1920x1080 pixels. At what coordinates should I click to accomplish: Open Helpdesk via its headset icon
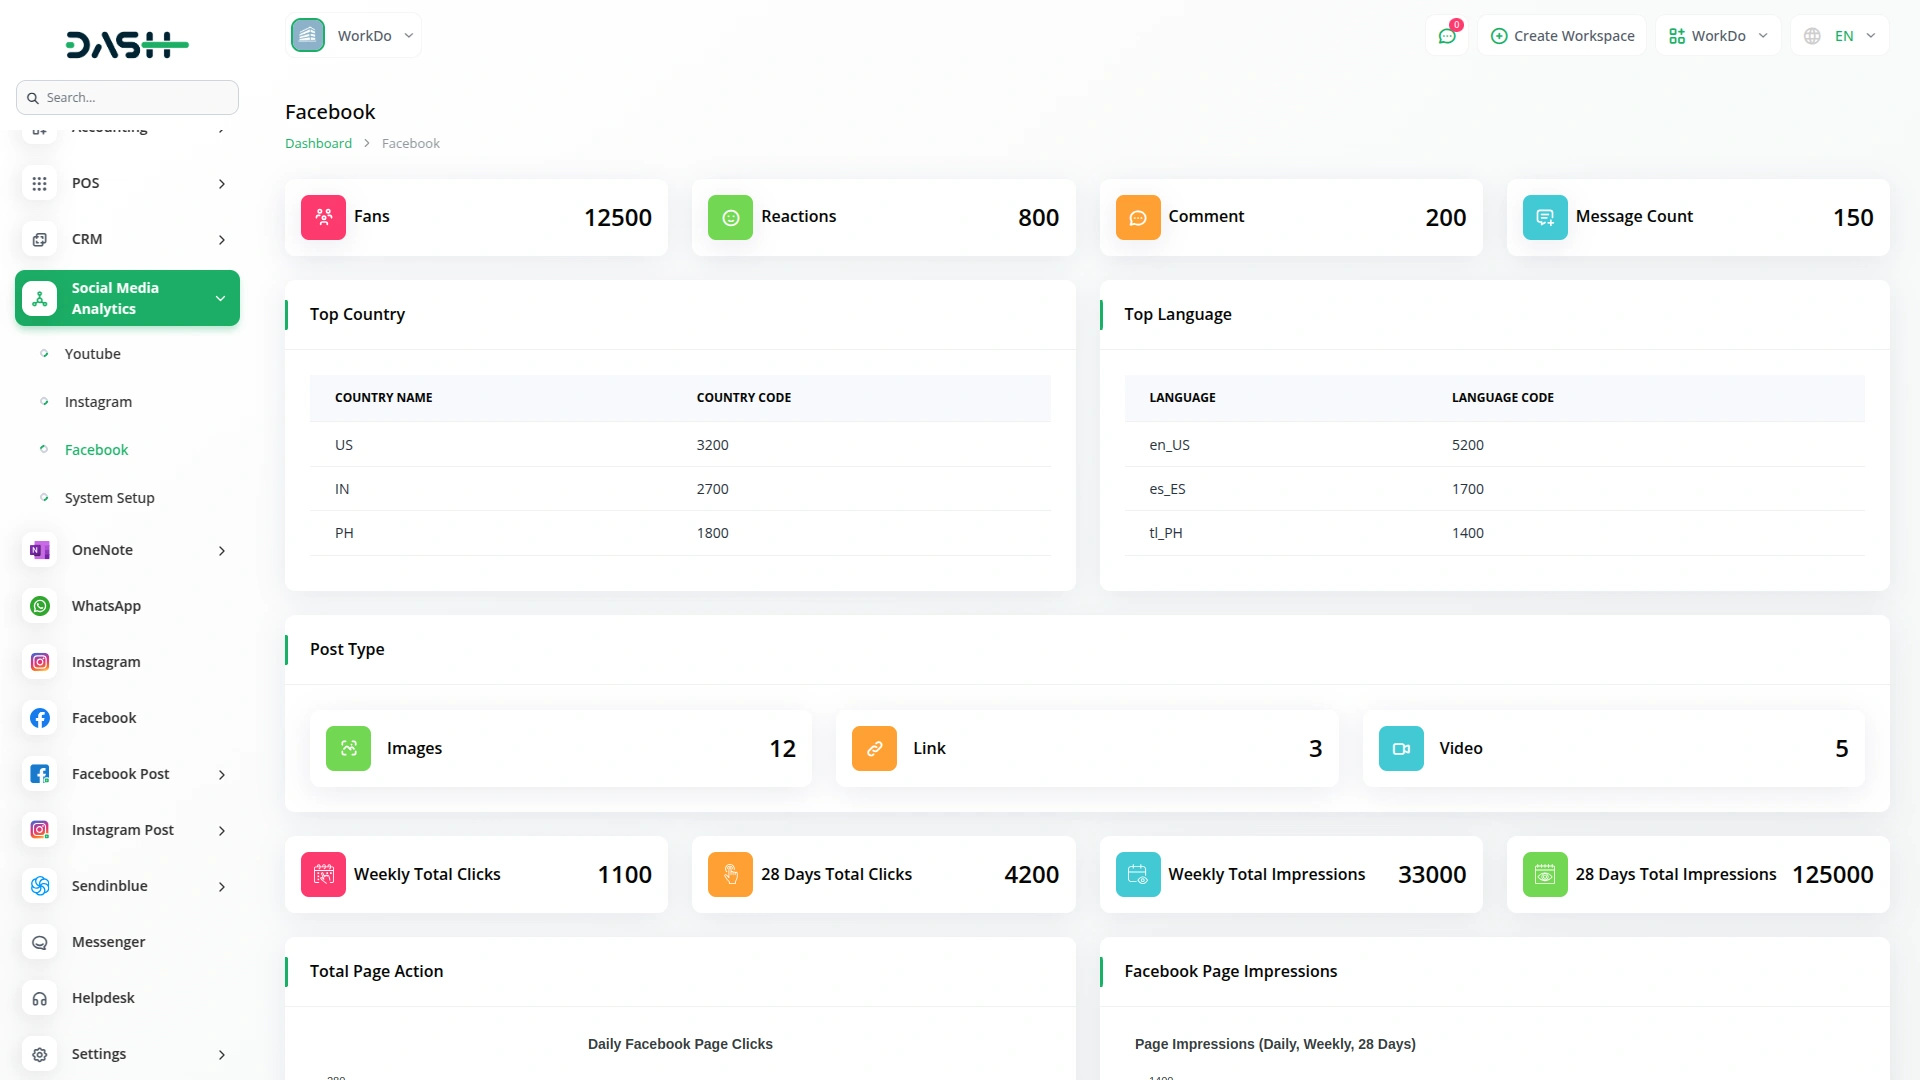point(39,998)
